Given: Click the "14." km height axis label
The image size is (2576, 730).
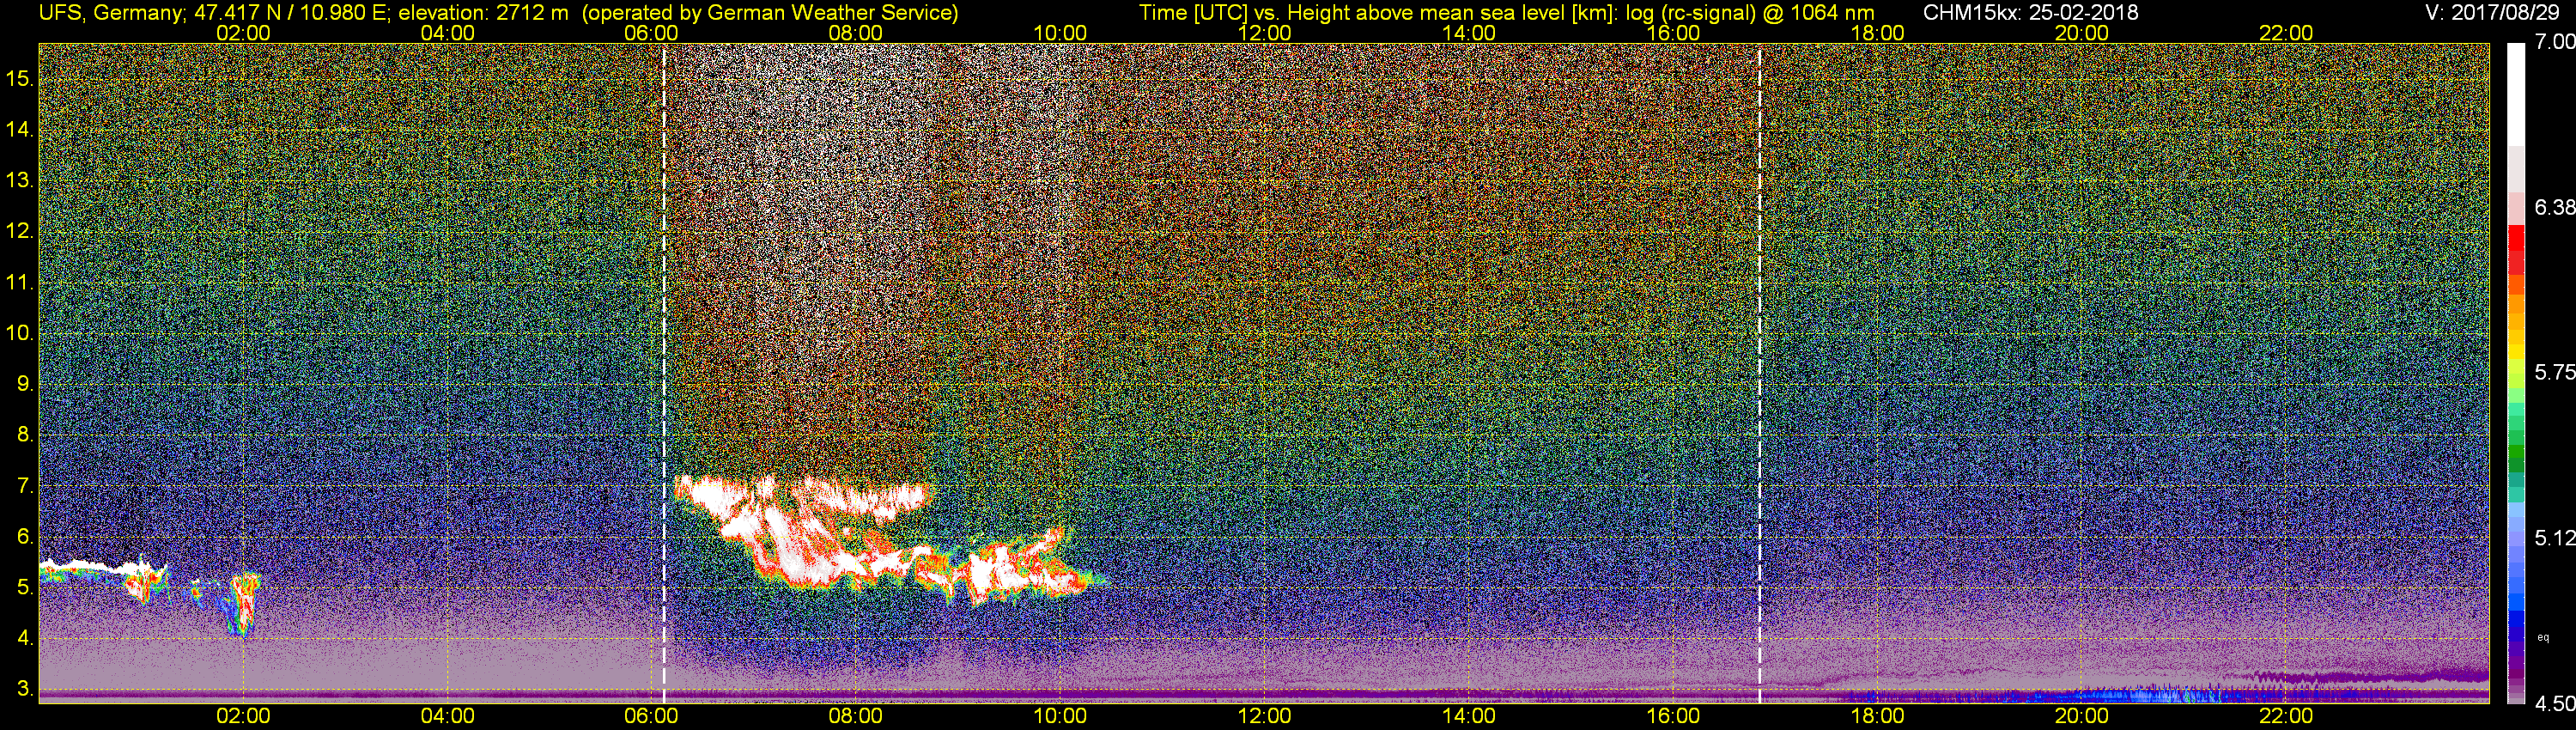Looking at the screenshot, I should pyautogui.click(x=20, y=129).
